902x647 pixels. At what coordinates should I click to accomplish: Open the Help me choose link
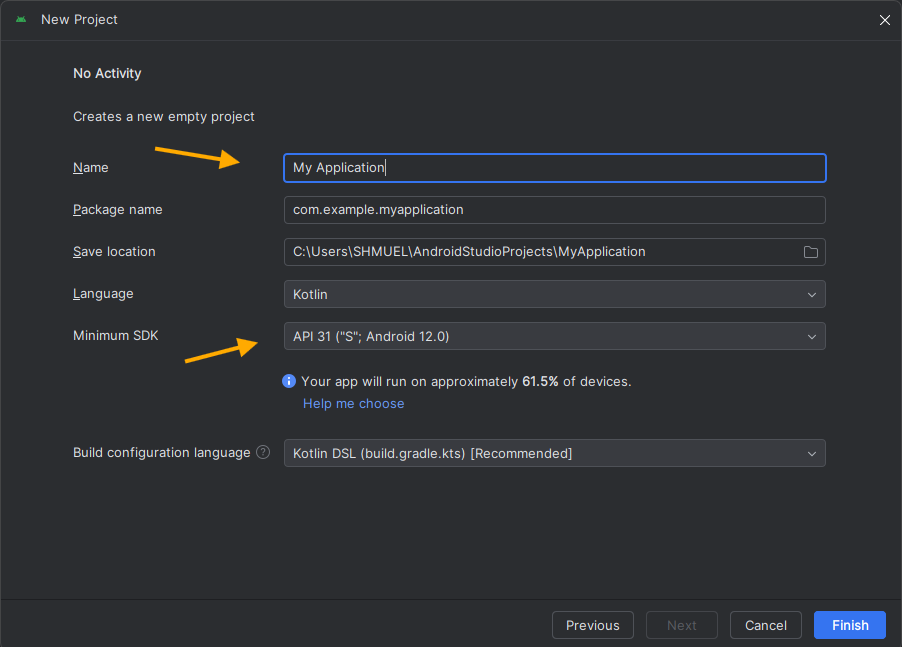tap(353, 403)
